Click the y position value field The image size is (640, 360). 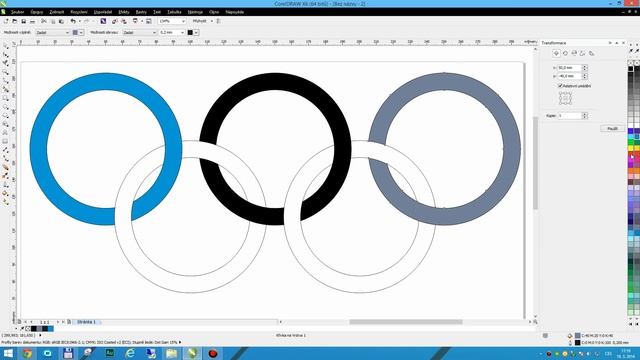pos(569,76)
